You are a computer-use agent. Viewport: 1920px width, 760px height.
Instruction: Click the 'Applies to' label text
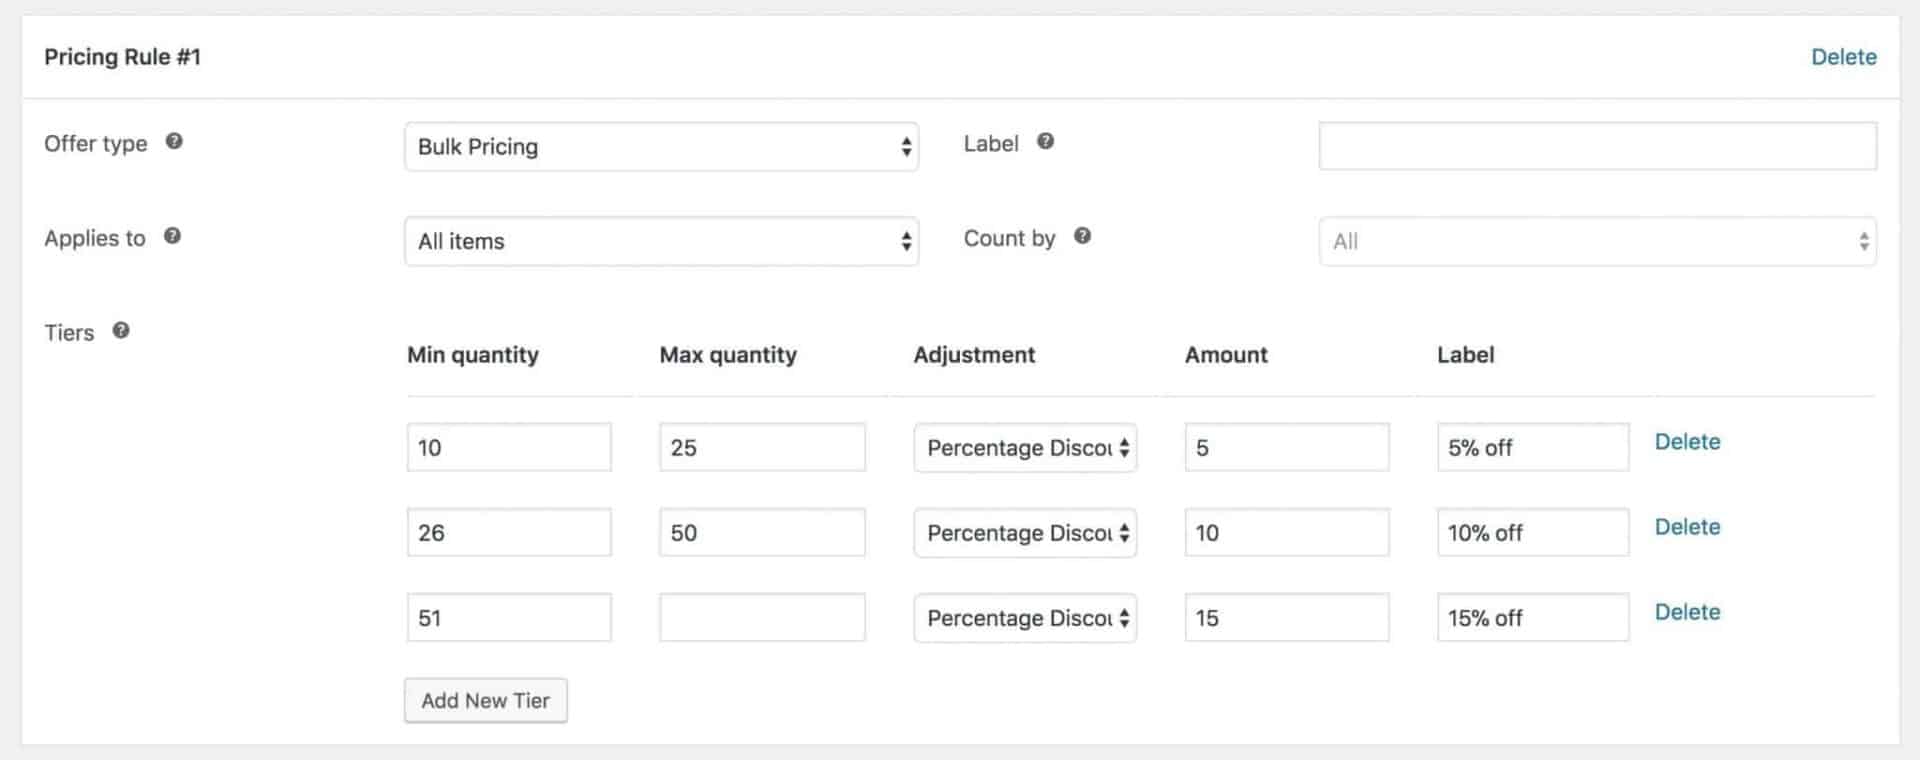click(x=95, y=238)
